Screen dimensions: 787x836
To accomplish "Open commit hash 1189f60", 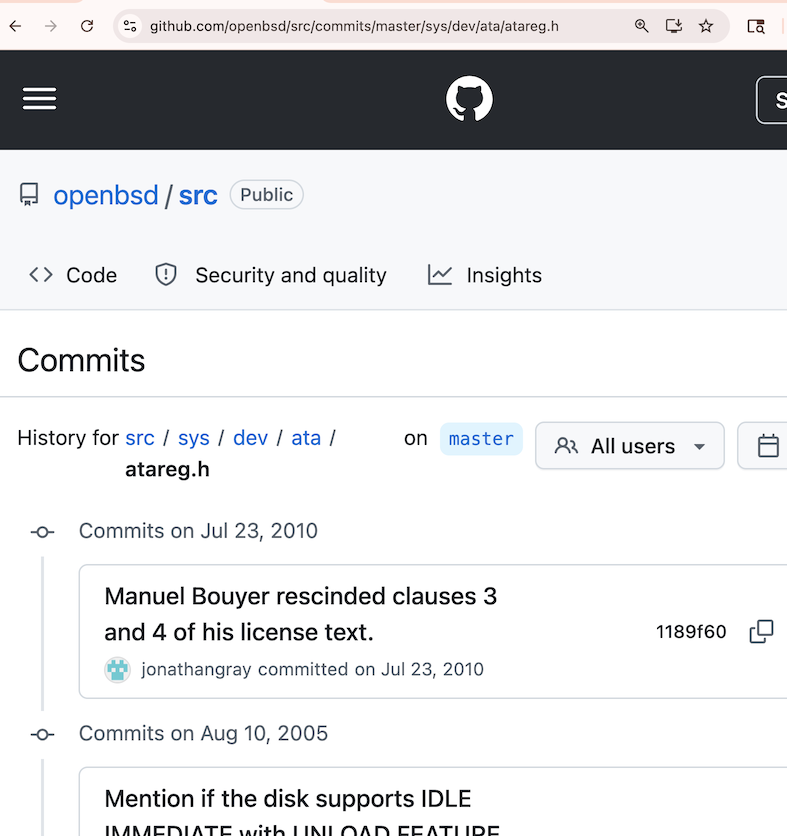I will (691, 632).
